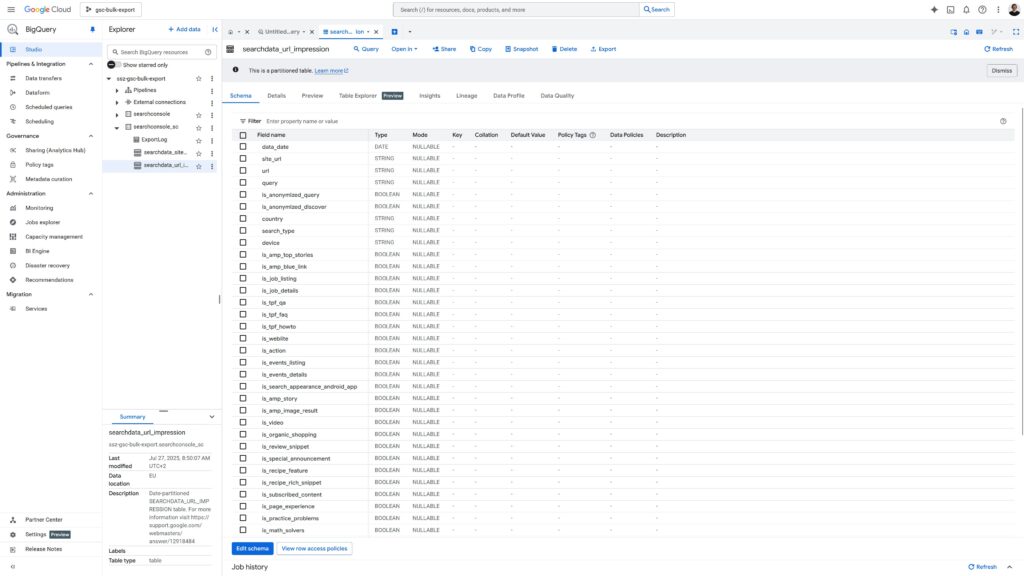The height and width of the screenshot is (576, 1024).
Task: Switch to the Details tab
Action: click(276, 96)
